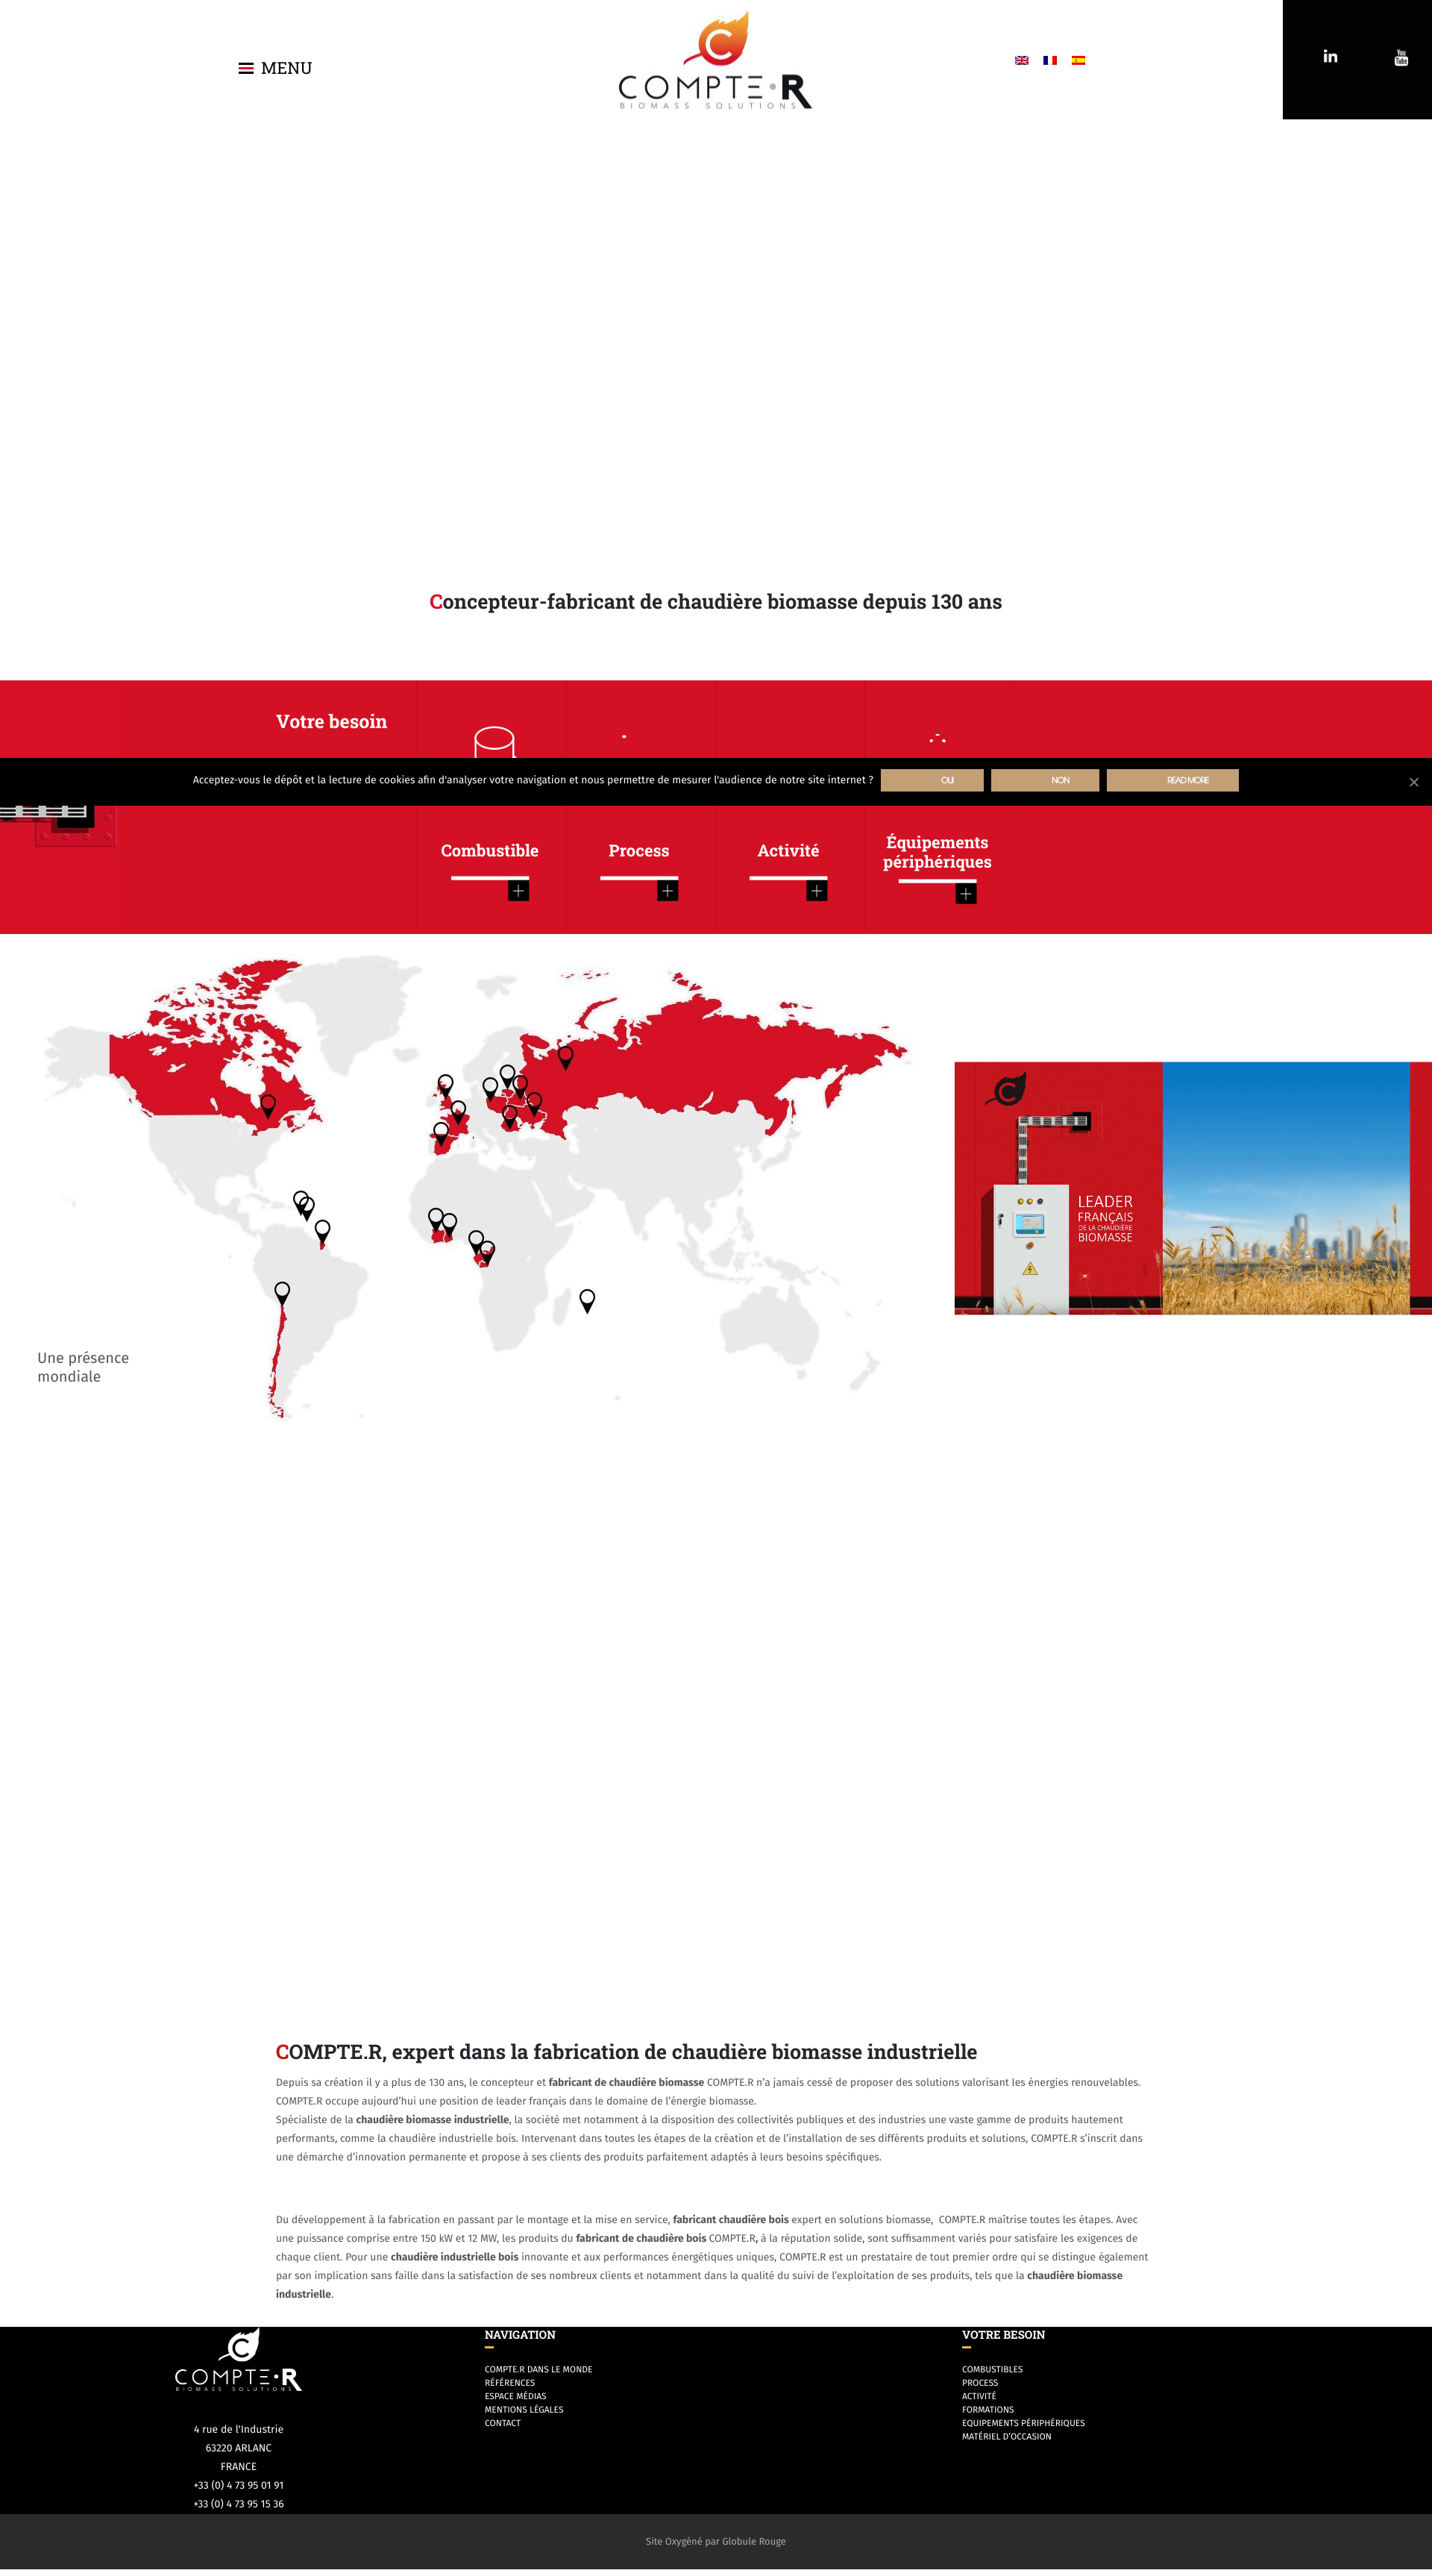Click READ MORE in the cookie bar
The height and width of the screenshot is (2576, 1432).
(1173, 780)
